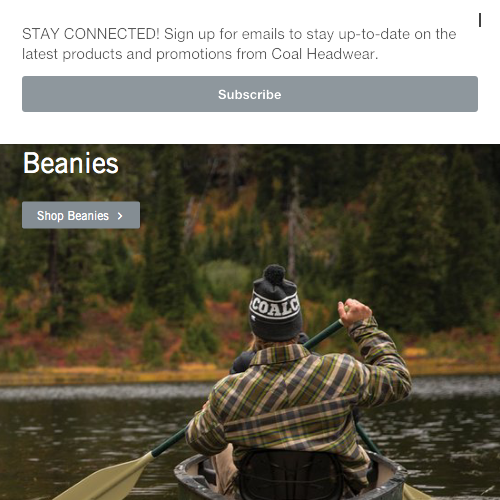The width and height of the screenshot is (500, 500).
Task: Click the white banner area below Subscribe
Action: (250, 128)
